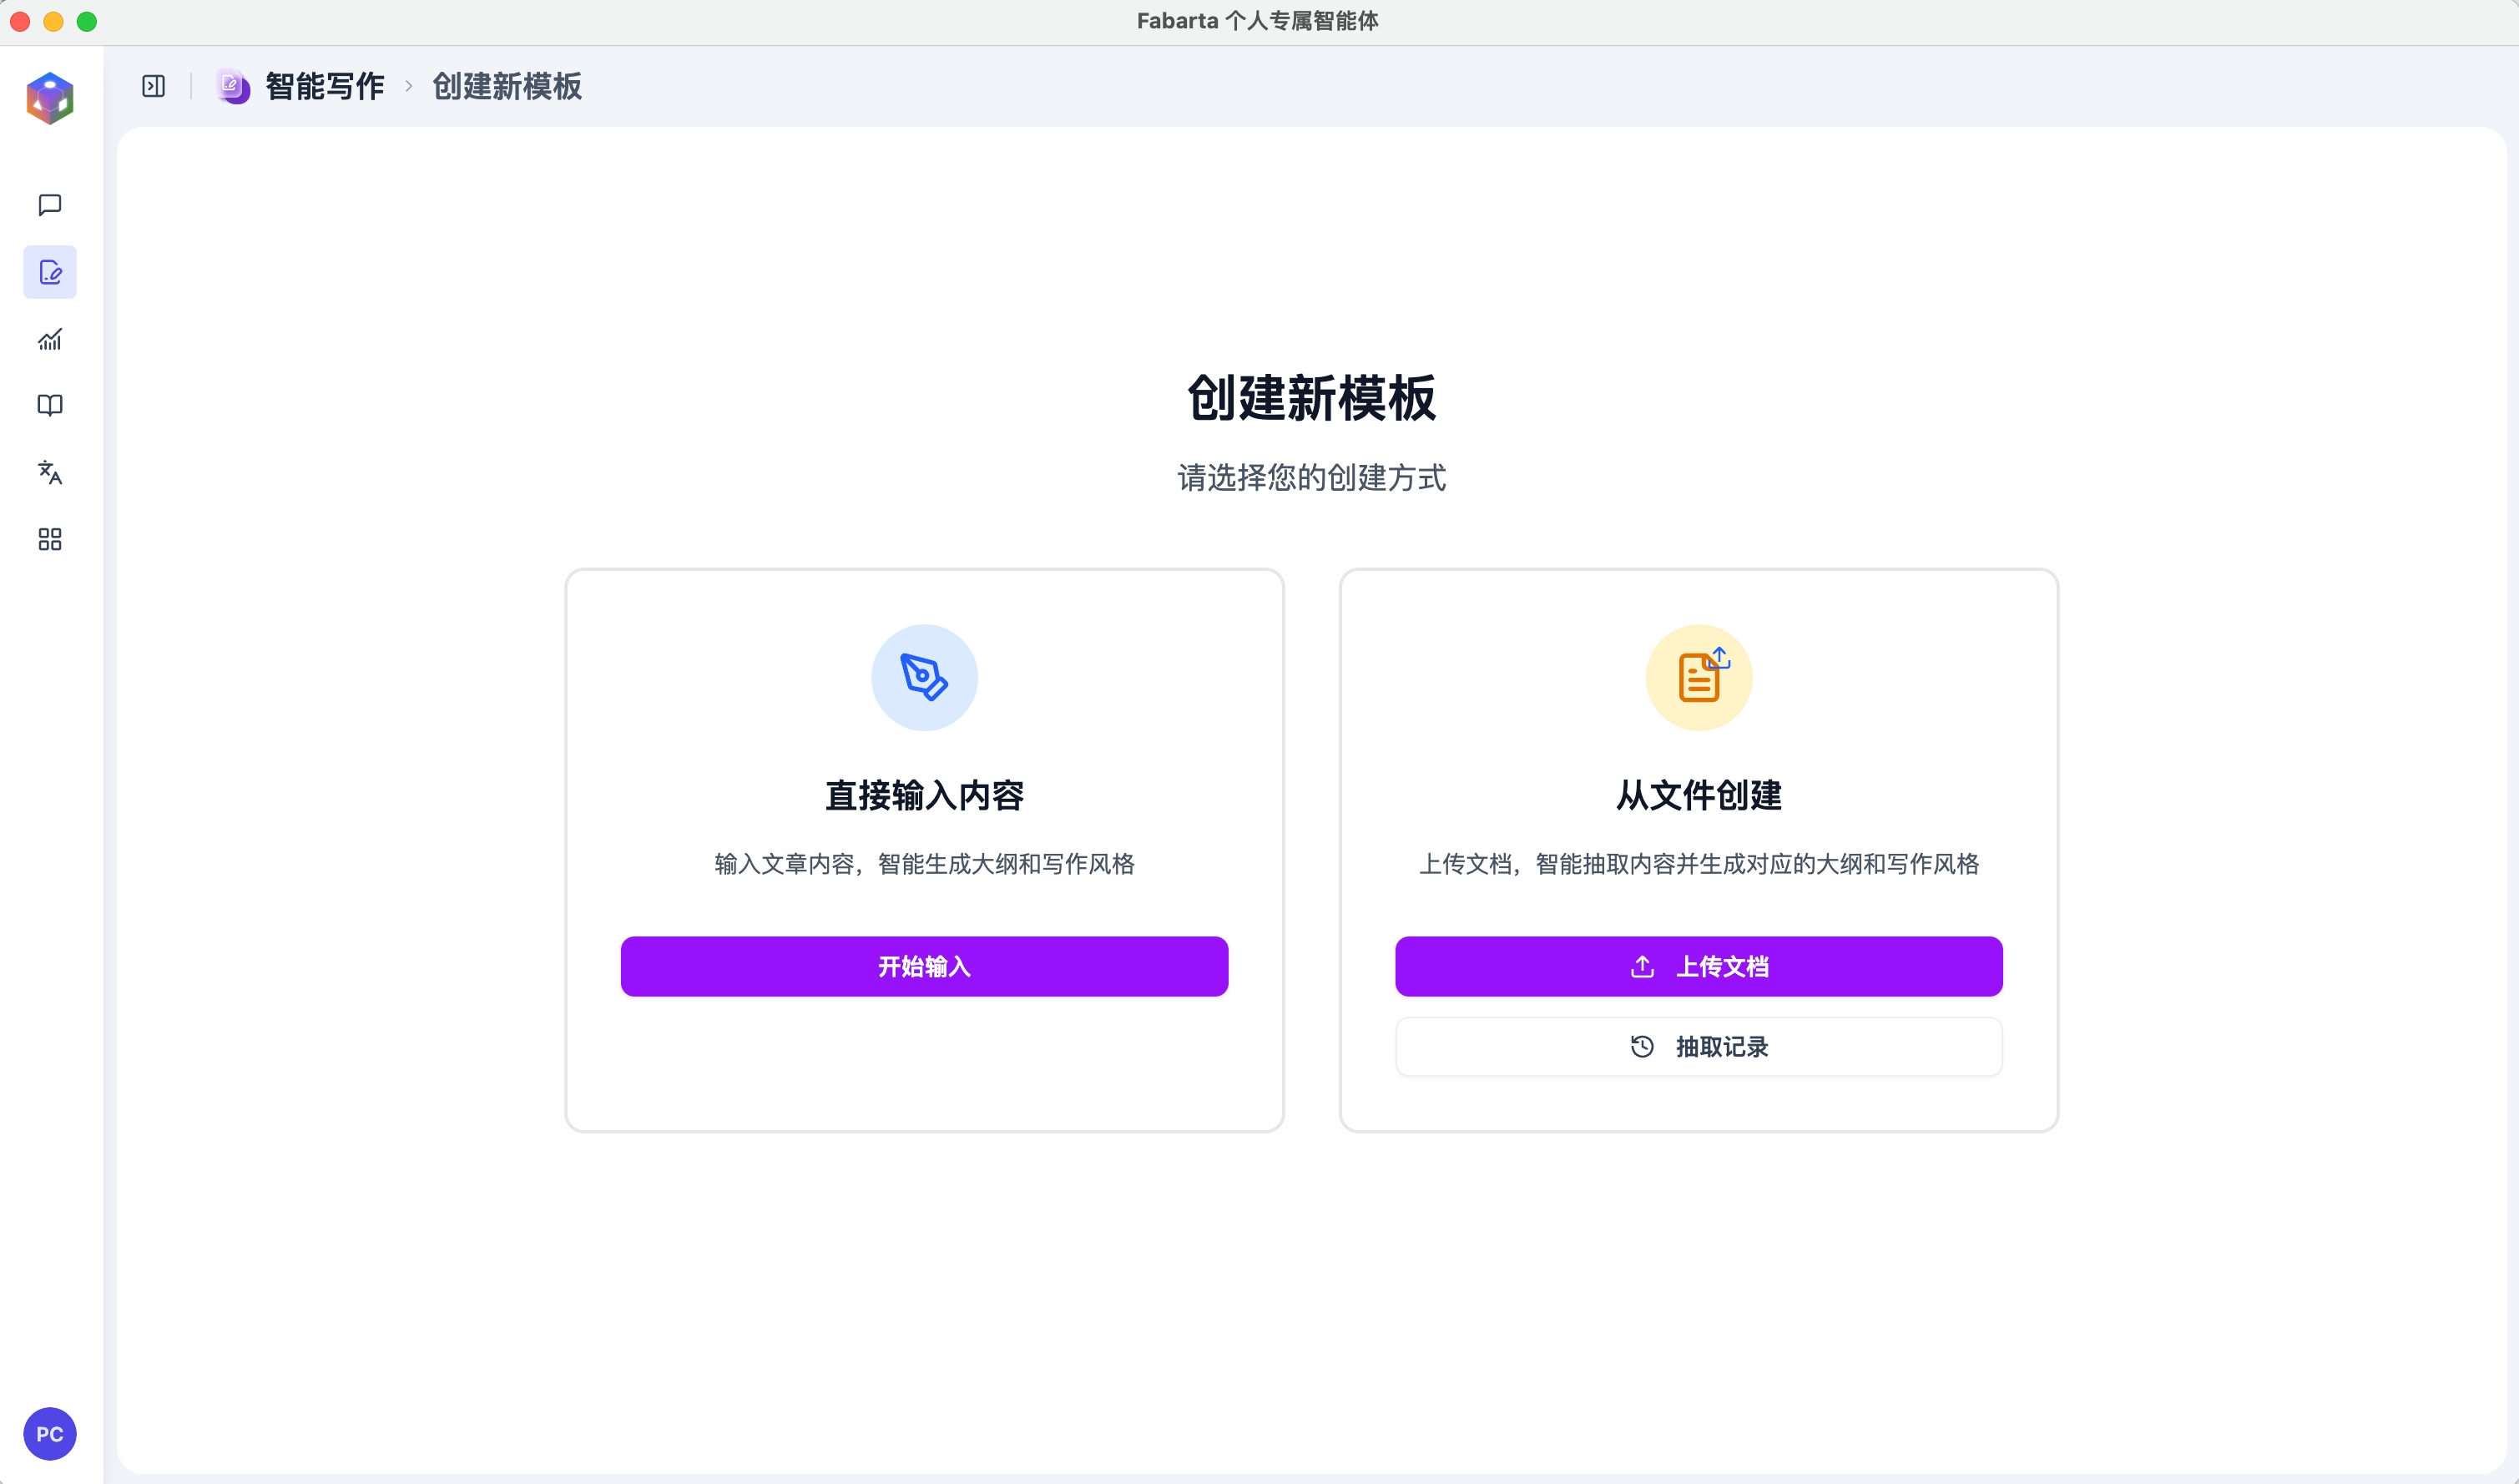2519x1484 pixels.
Task: Click the orange document upload icon
Action: (1698, 677)
